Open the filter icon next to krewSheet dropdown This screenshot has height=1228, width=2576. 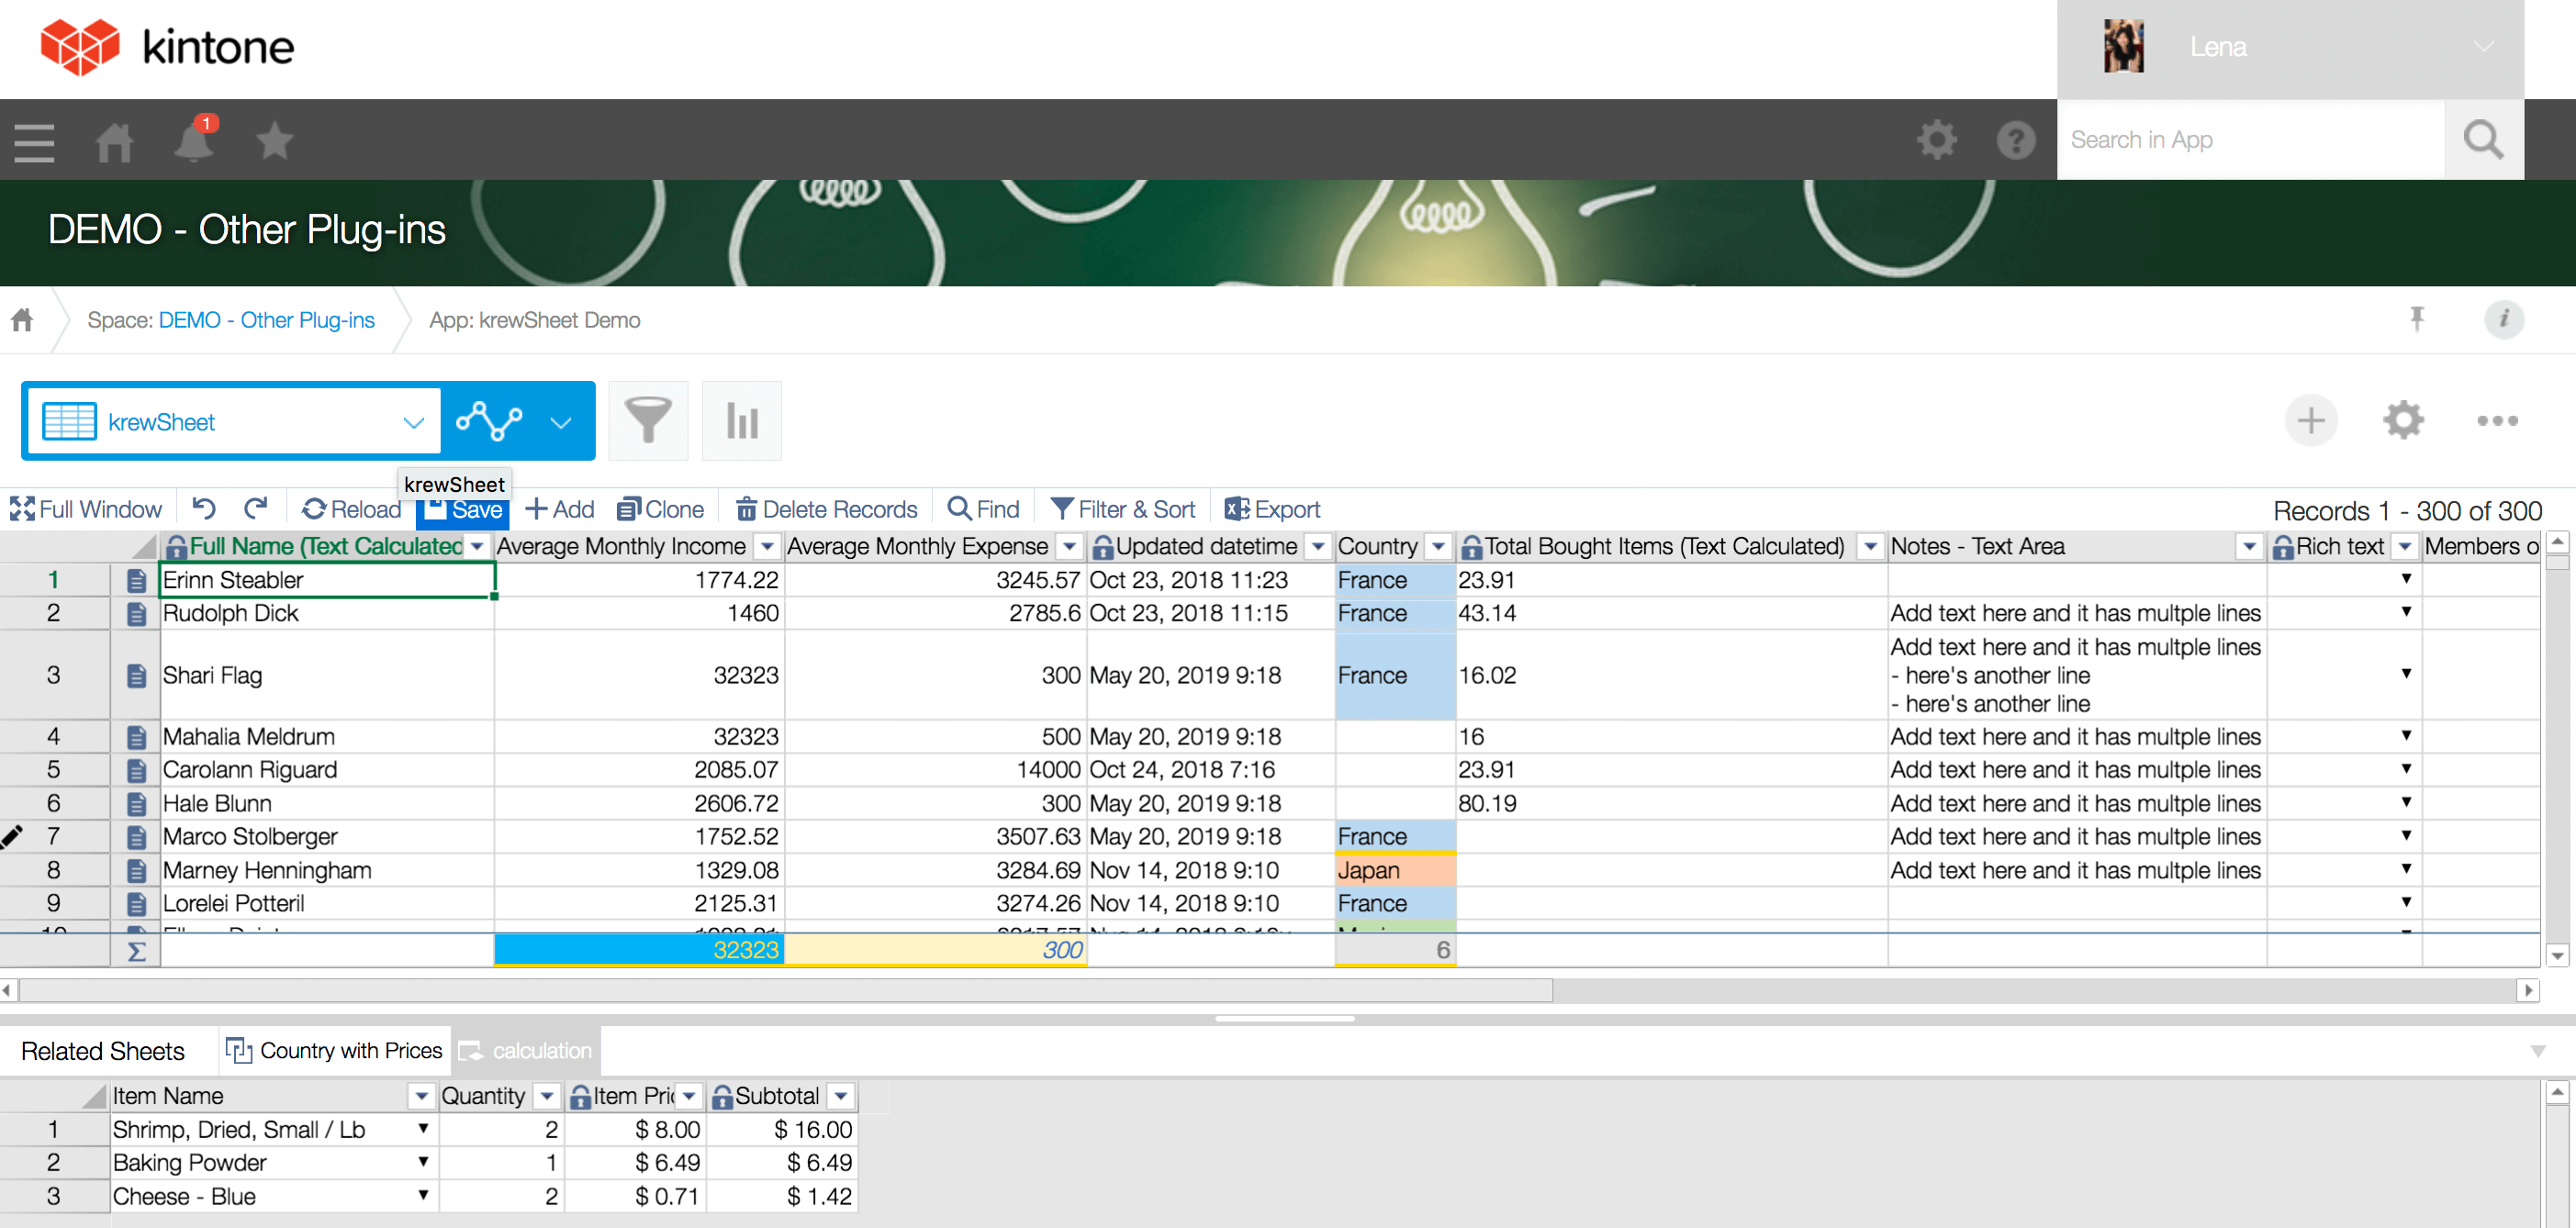click(648, 420)
